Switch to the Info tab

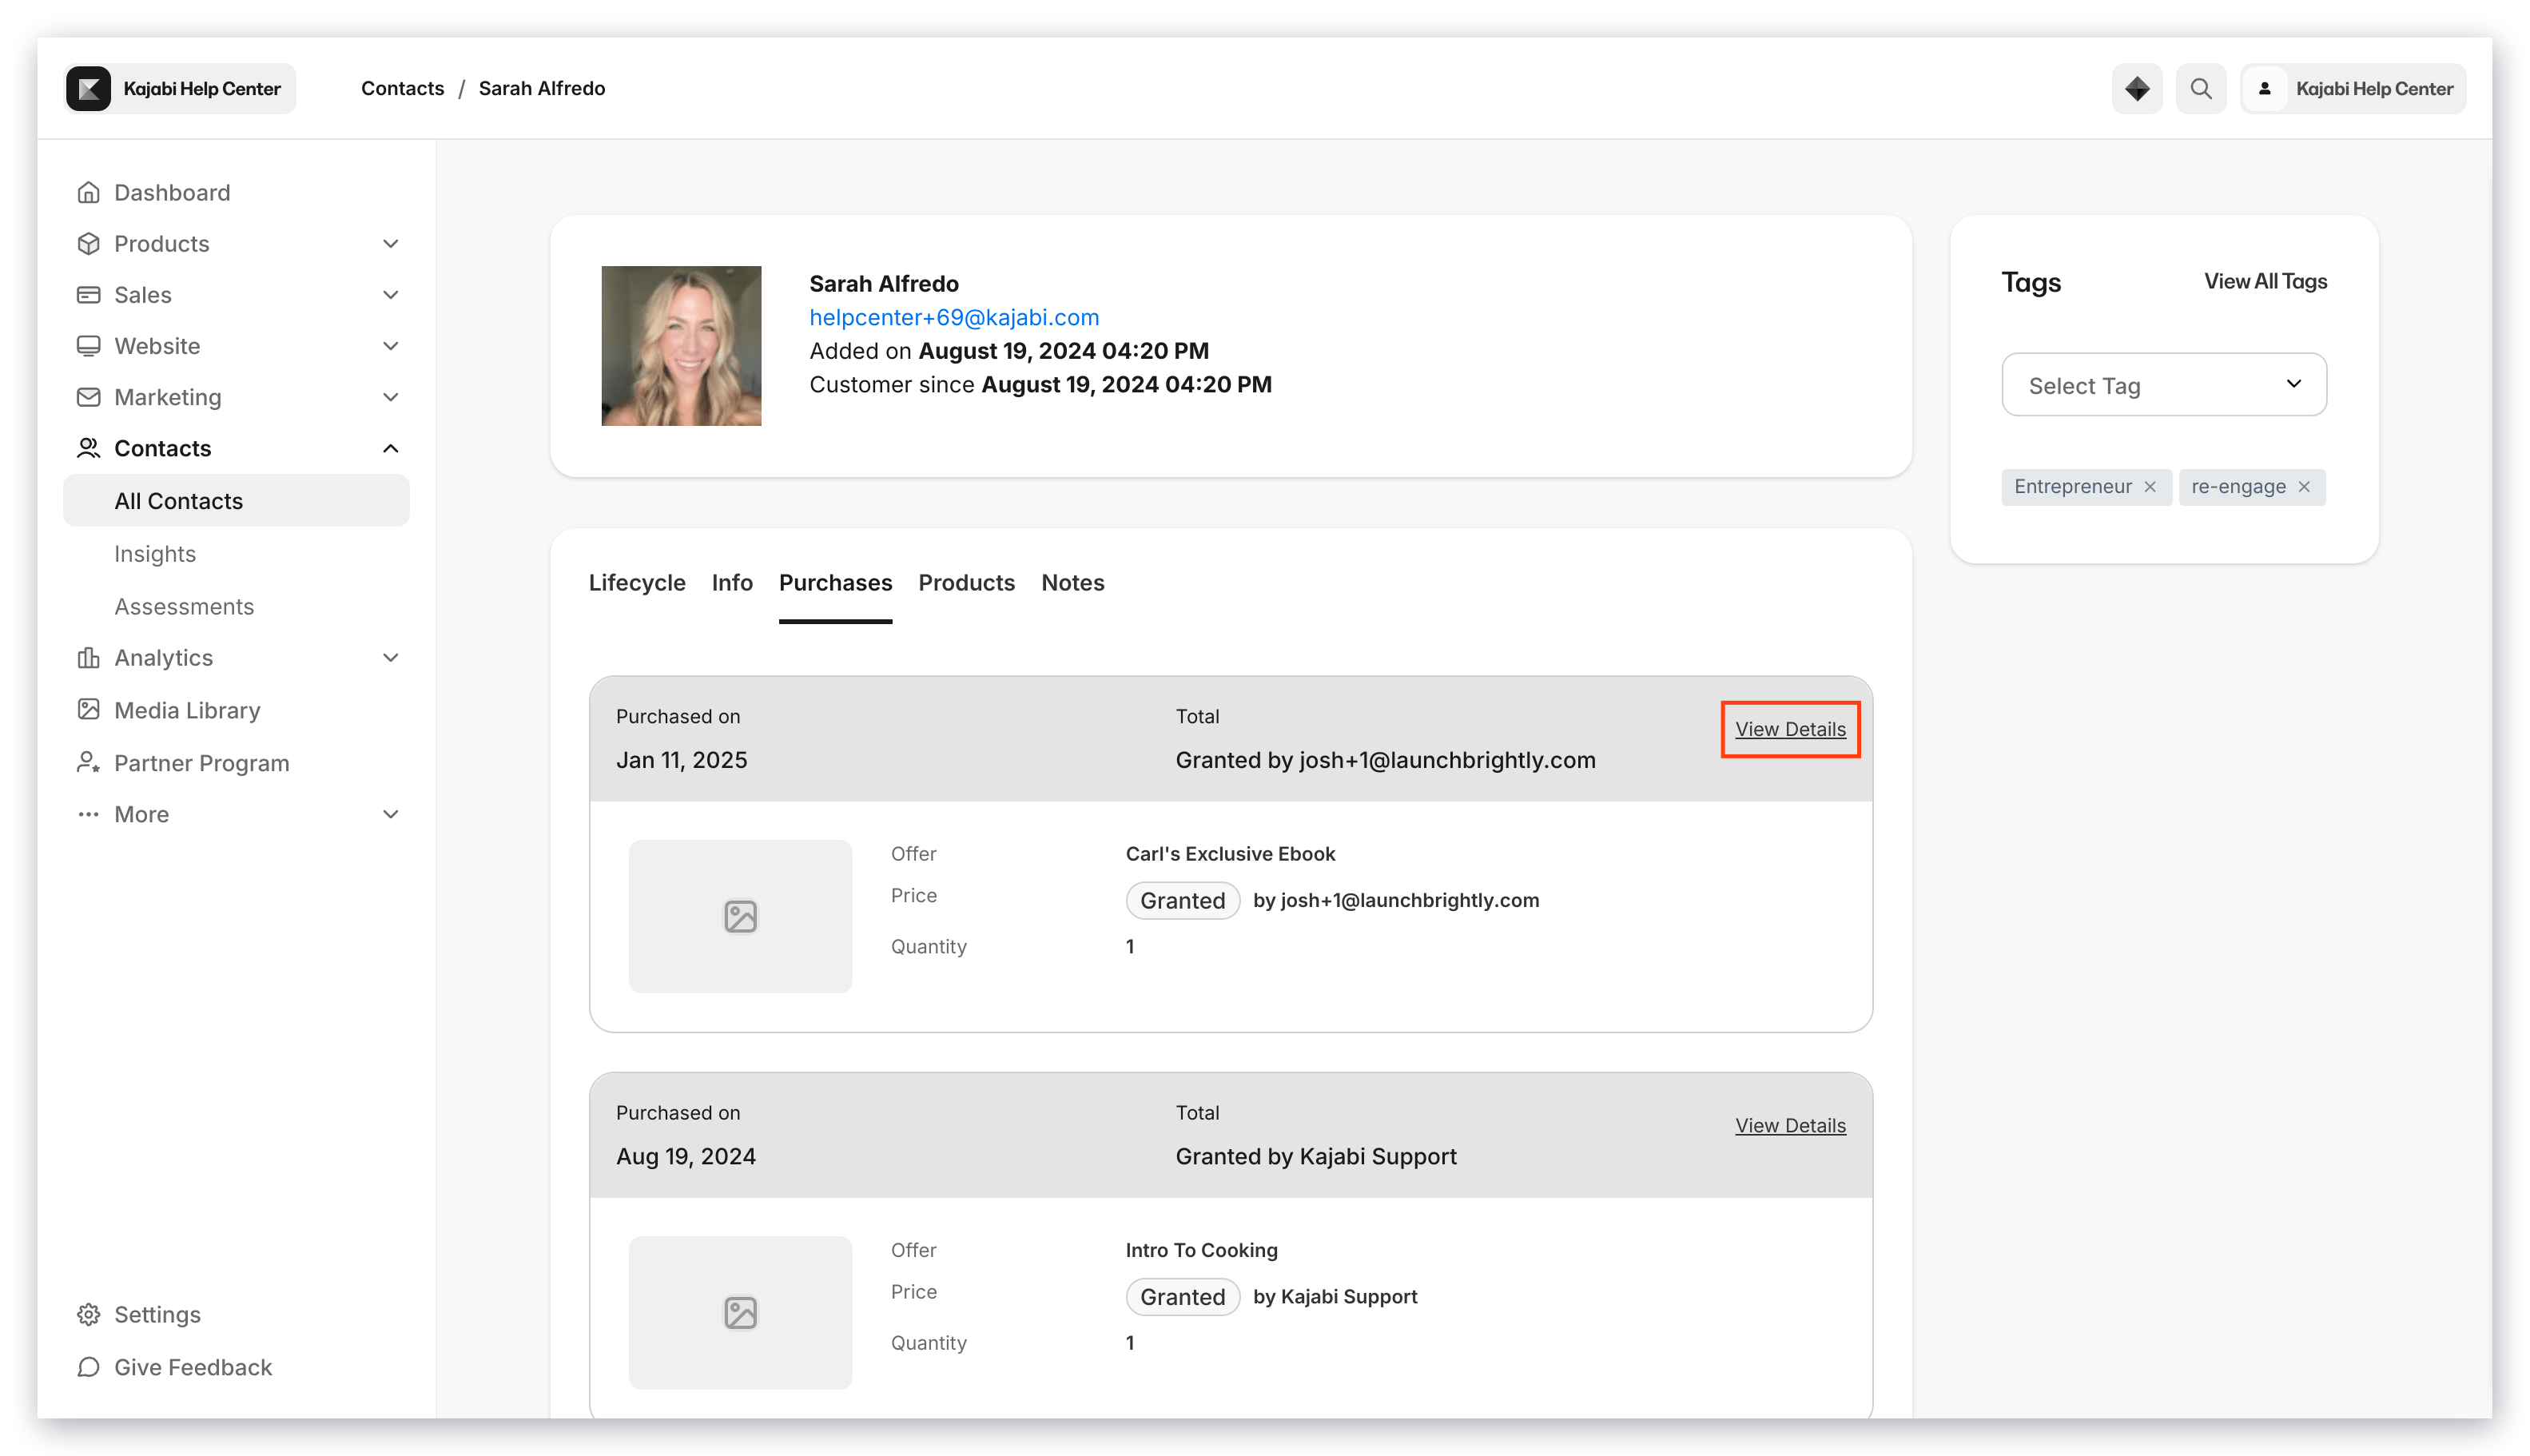point(731,582)
